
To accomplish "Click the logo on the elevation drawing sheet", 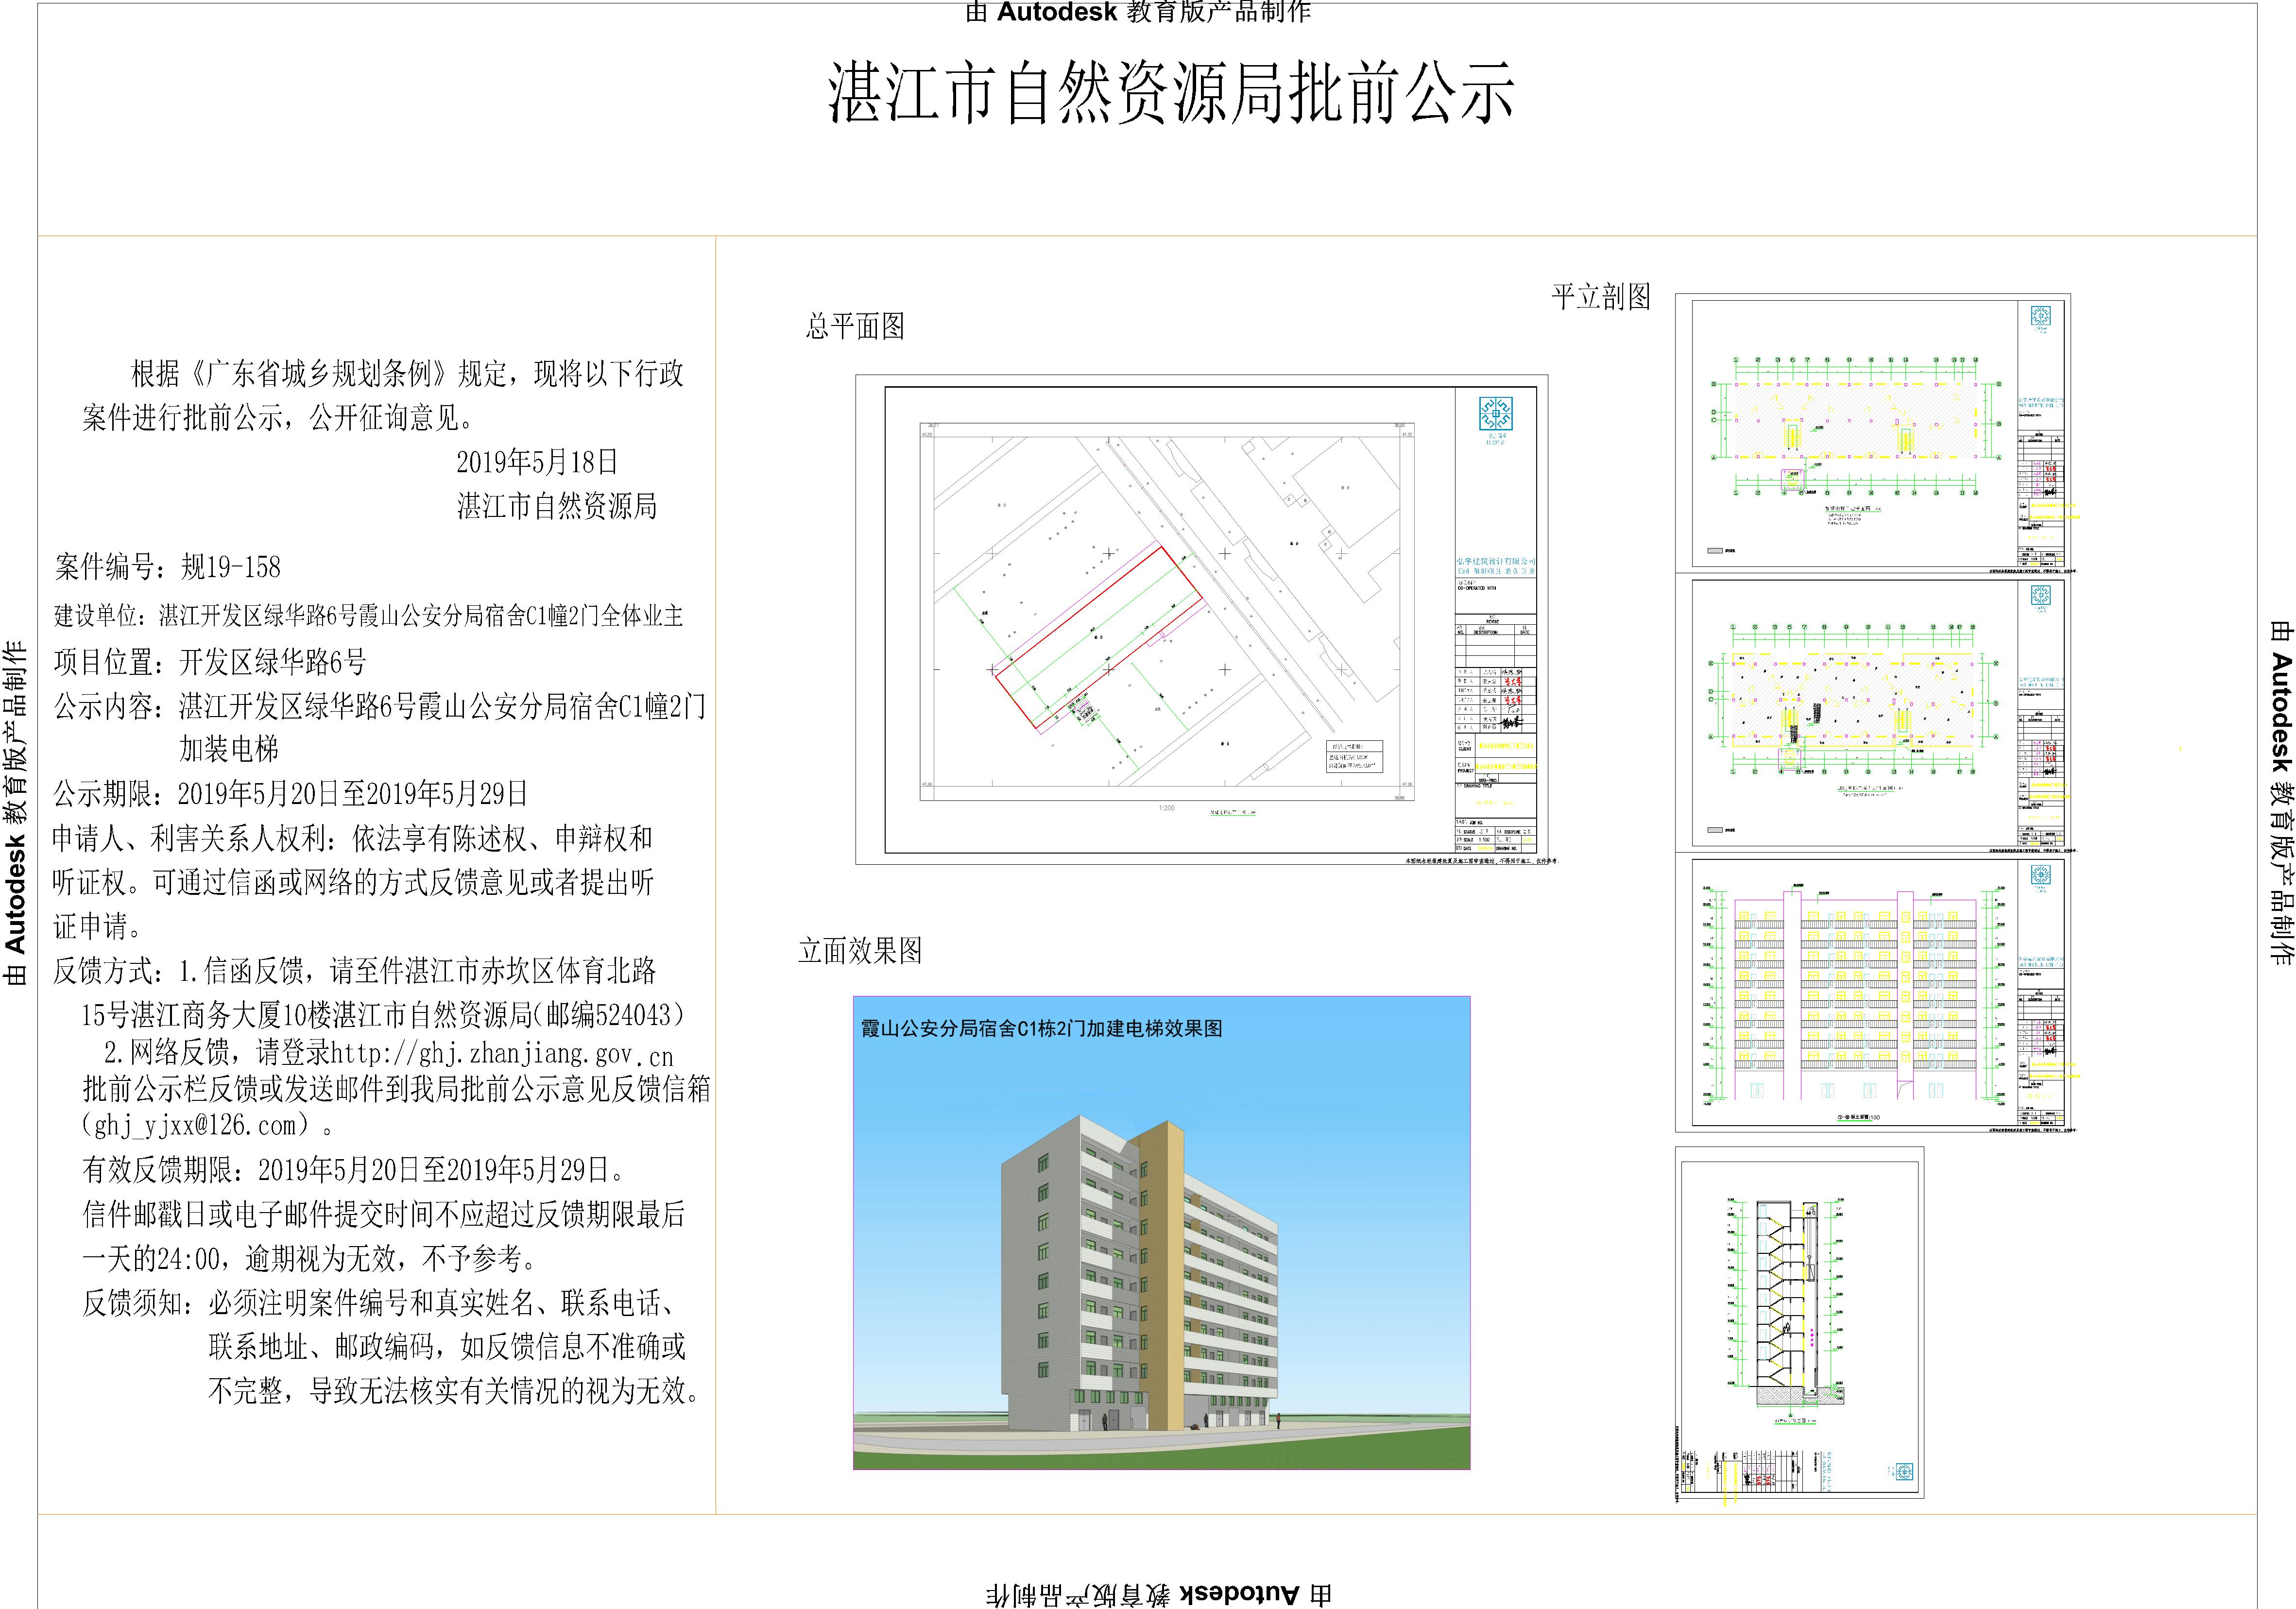I will (x=2040, y=876).
